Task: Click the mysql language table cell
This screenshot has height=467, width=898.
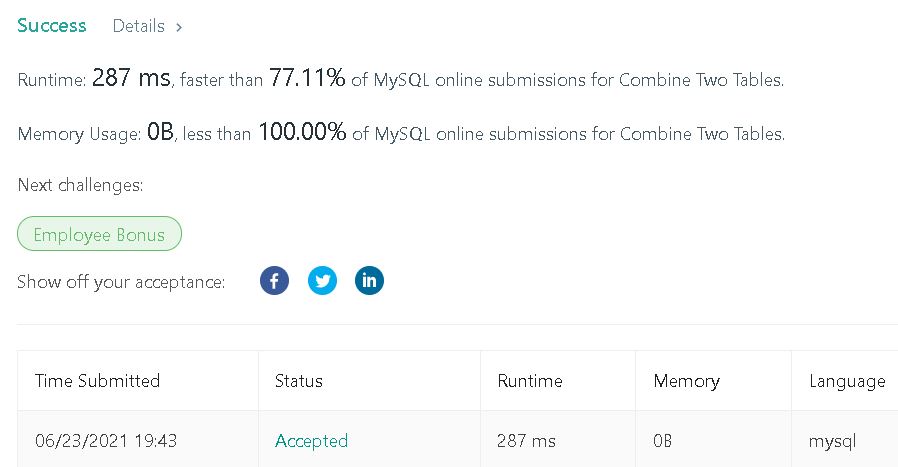Action: pos(832,442)
